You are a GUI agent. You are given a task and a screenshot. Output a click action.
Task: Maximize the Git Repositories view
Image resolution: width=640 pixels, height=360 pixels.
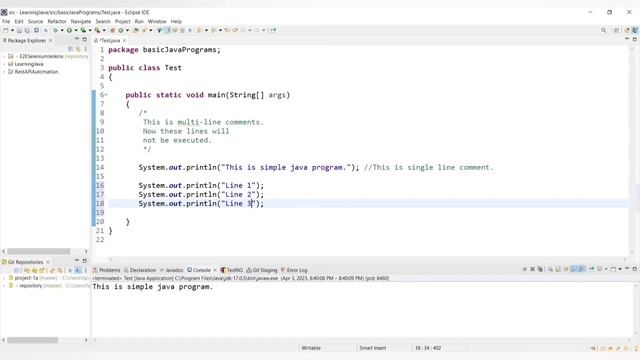(85, 261)
